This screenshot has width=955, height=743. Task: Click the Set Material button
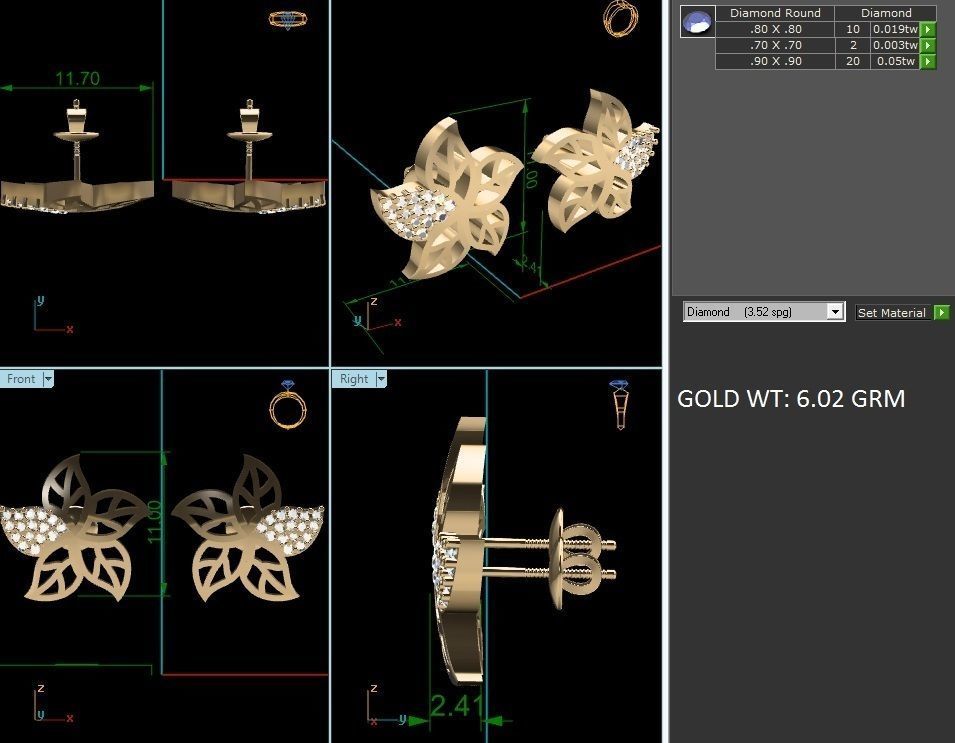pos(892,312)
